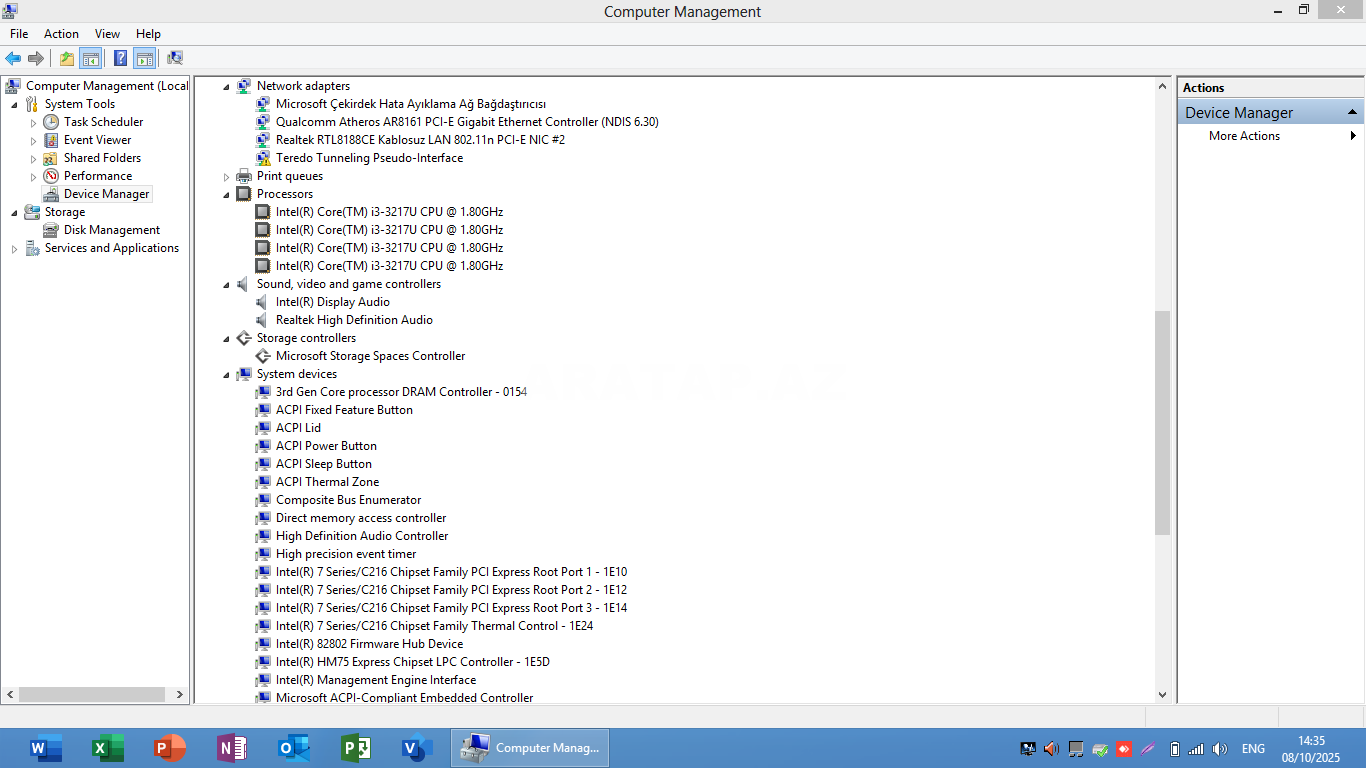Open the Help menu
The height and width of the screenshot is (768, 1366).
pyautogui.click(x=148, y=34)
